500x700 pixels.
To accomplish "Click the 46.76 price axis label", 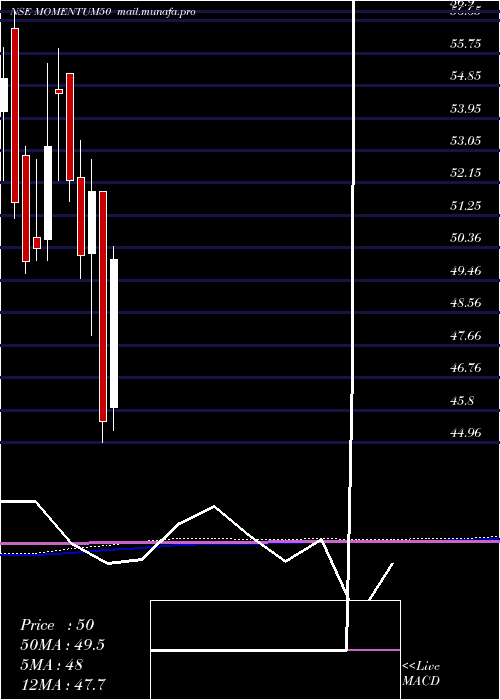I will coord(466,368).
